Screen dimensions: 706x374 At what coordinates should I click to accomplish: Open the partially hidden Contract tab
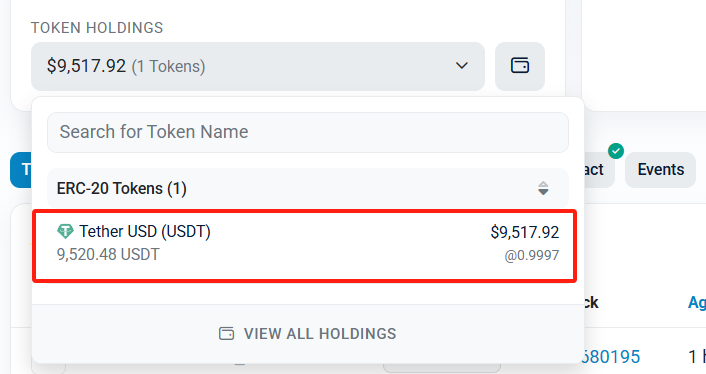click(x=599, y=170)
